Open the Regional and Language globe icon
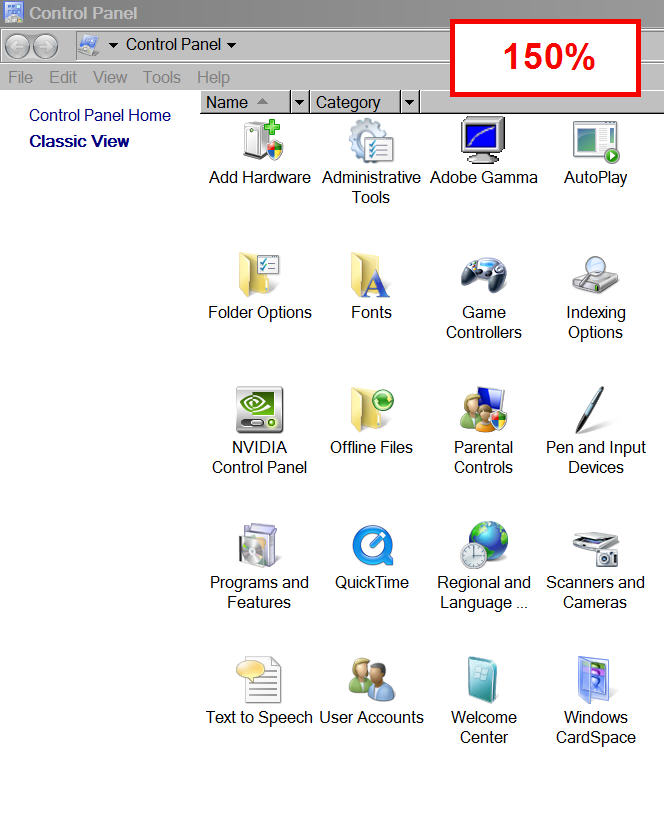664x831 pixels. point(484,545)
